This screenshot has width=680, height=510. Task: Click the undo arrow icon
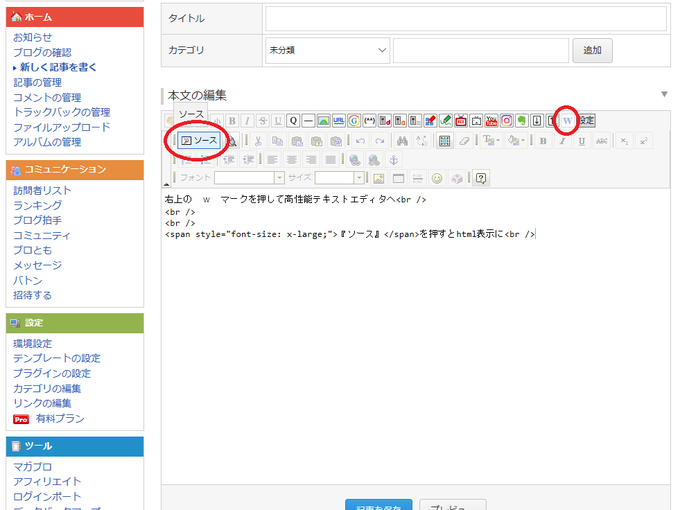(360, 141)
